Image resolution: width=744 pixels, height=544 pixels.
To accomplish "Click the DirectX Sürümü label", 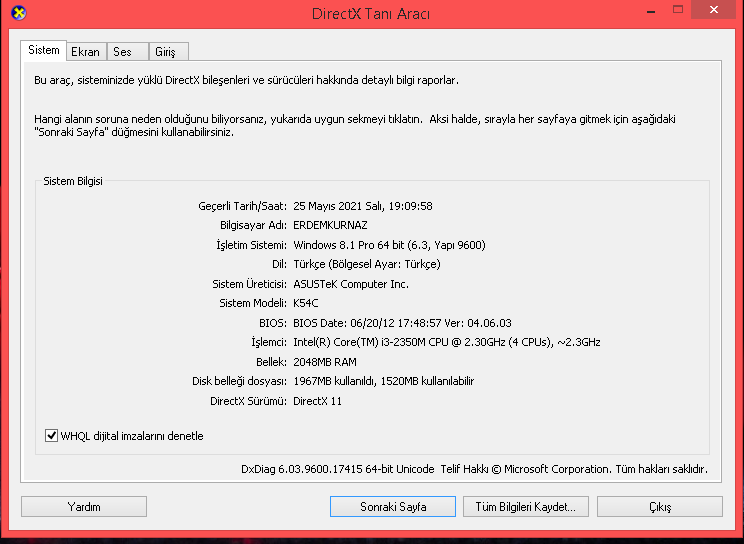I will (x=248, y=401).
